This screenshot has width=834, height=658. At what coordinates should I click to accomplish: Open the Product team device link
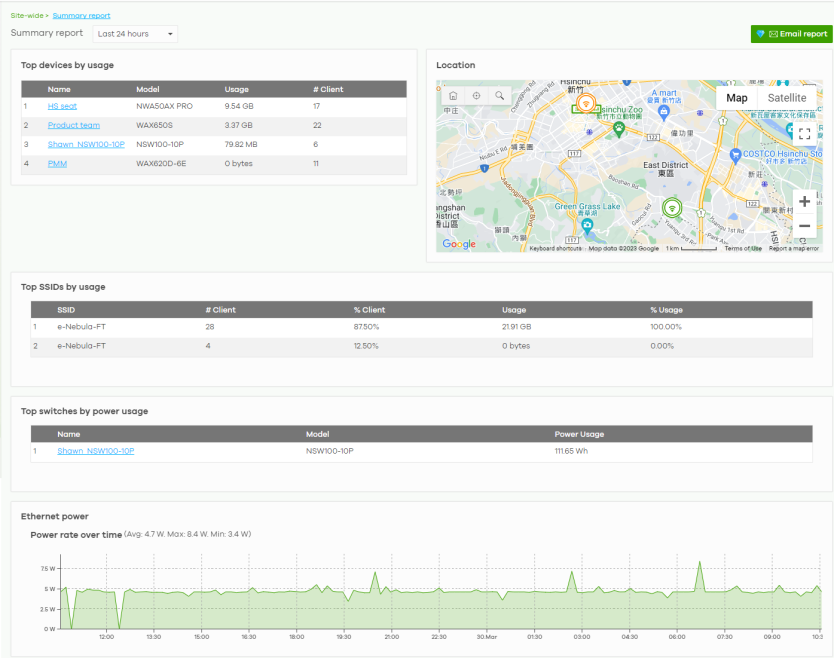[x=74, y=125]
